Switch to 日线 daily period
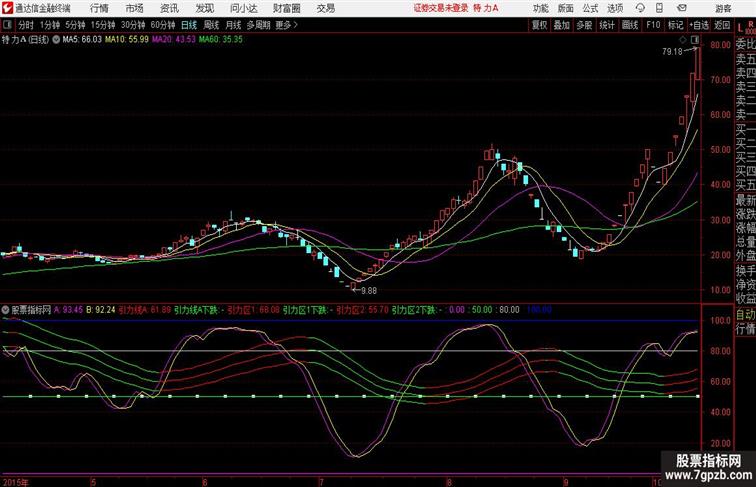The width and height of the screenshot is (756, 487). (189, 25)
